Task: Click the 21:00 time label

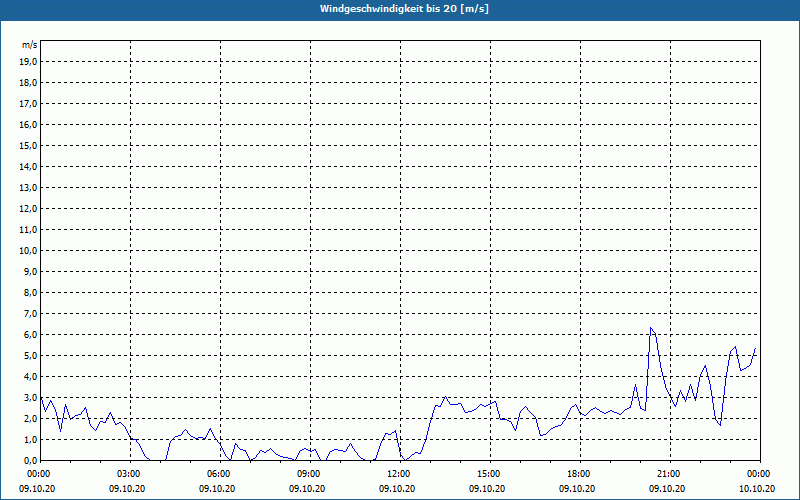Action: pyautogui.click(x=670, y=474)
